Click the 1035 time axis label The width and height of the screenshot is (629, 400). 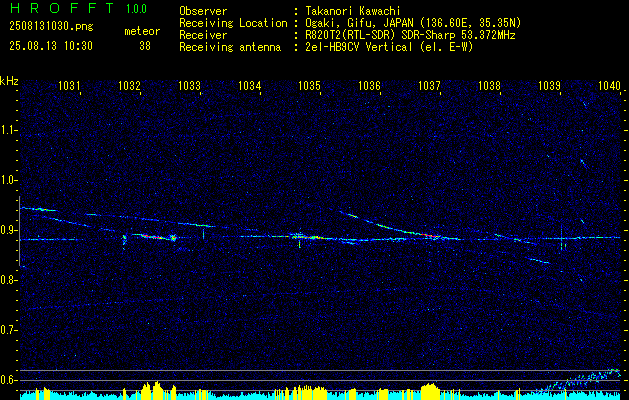309,85
